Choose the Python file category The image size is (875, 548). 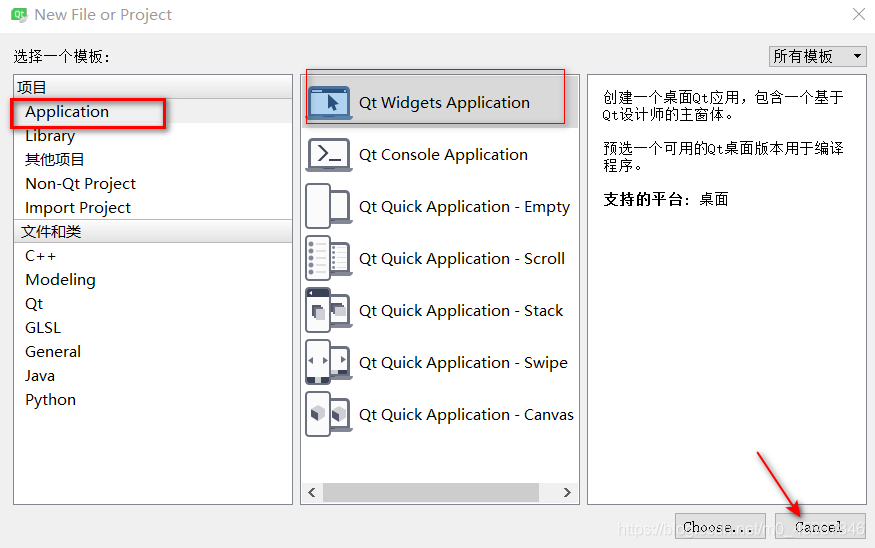[x=51, y=400]
